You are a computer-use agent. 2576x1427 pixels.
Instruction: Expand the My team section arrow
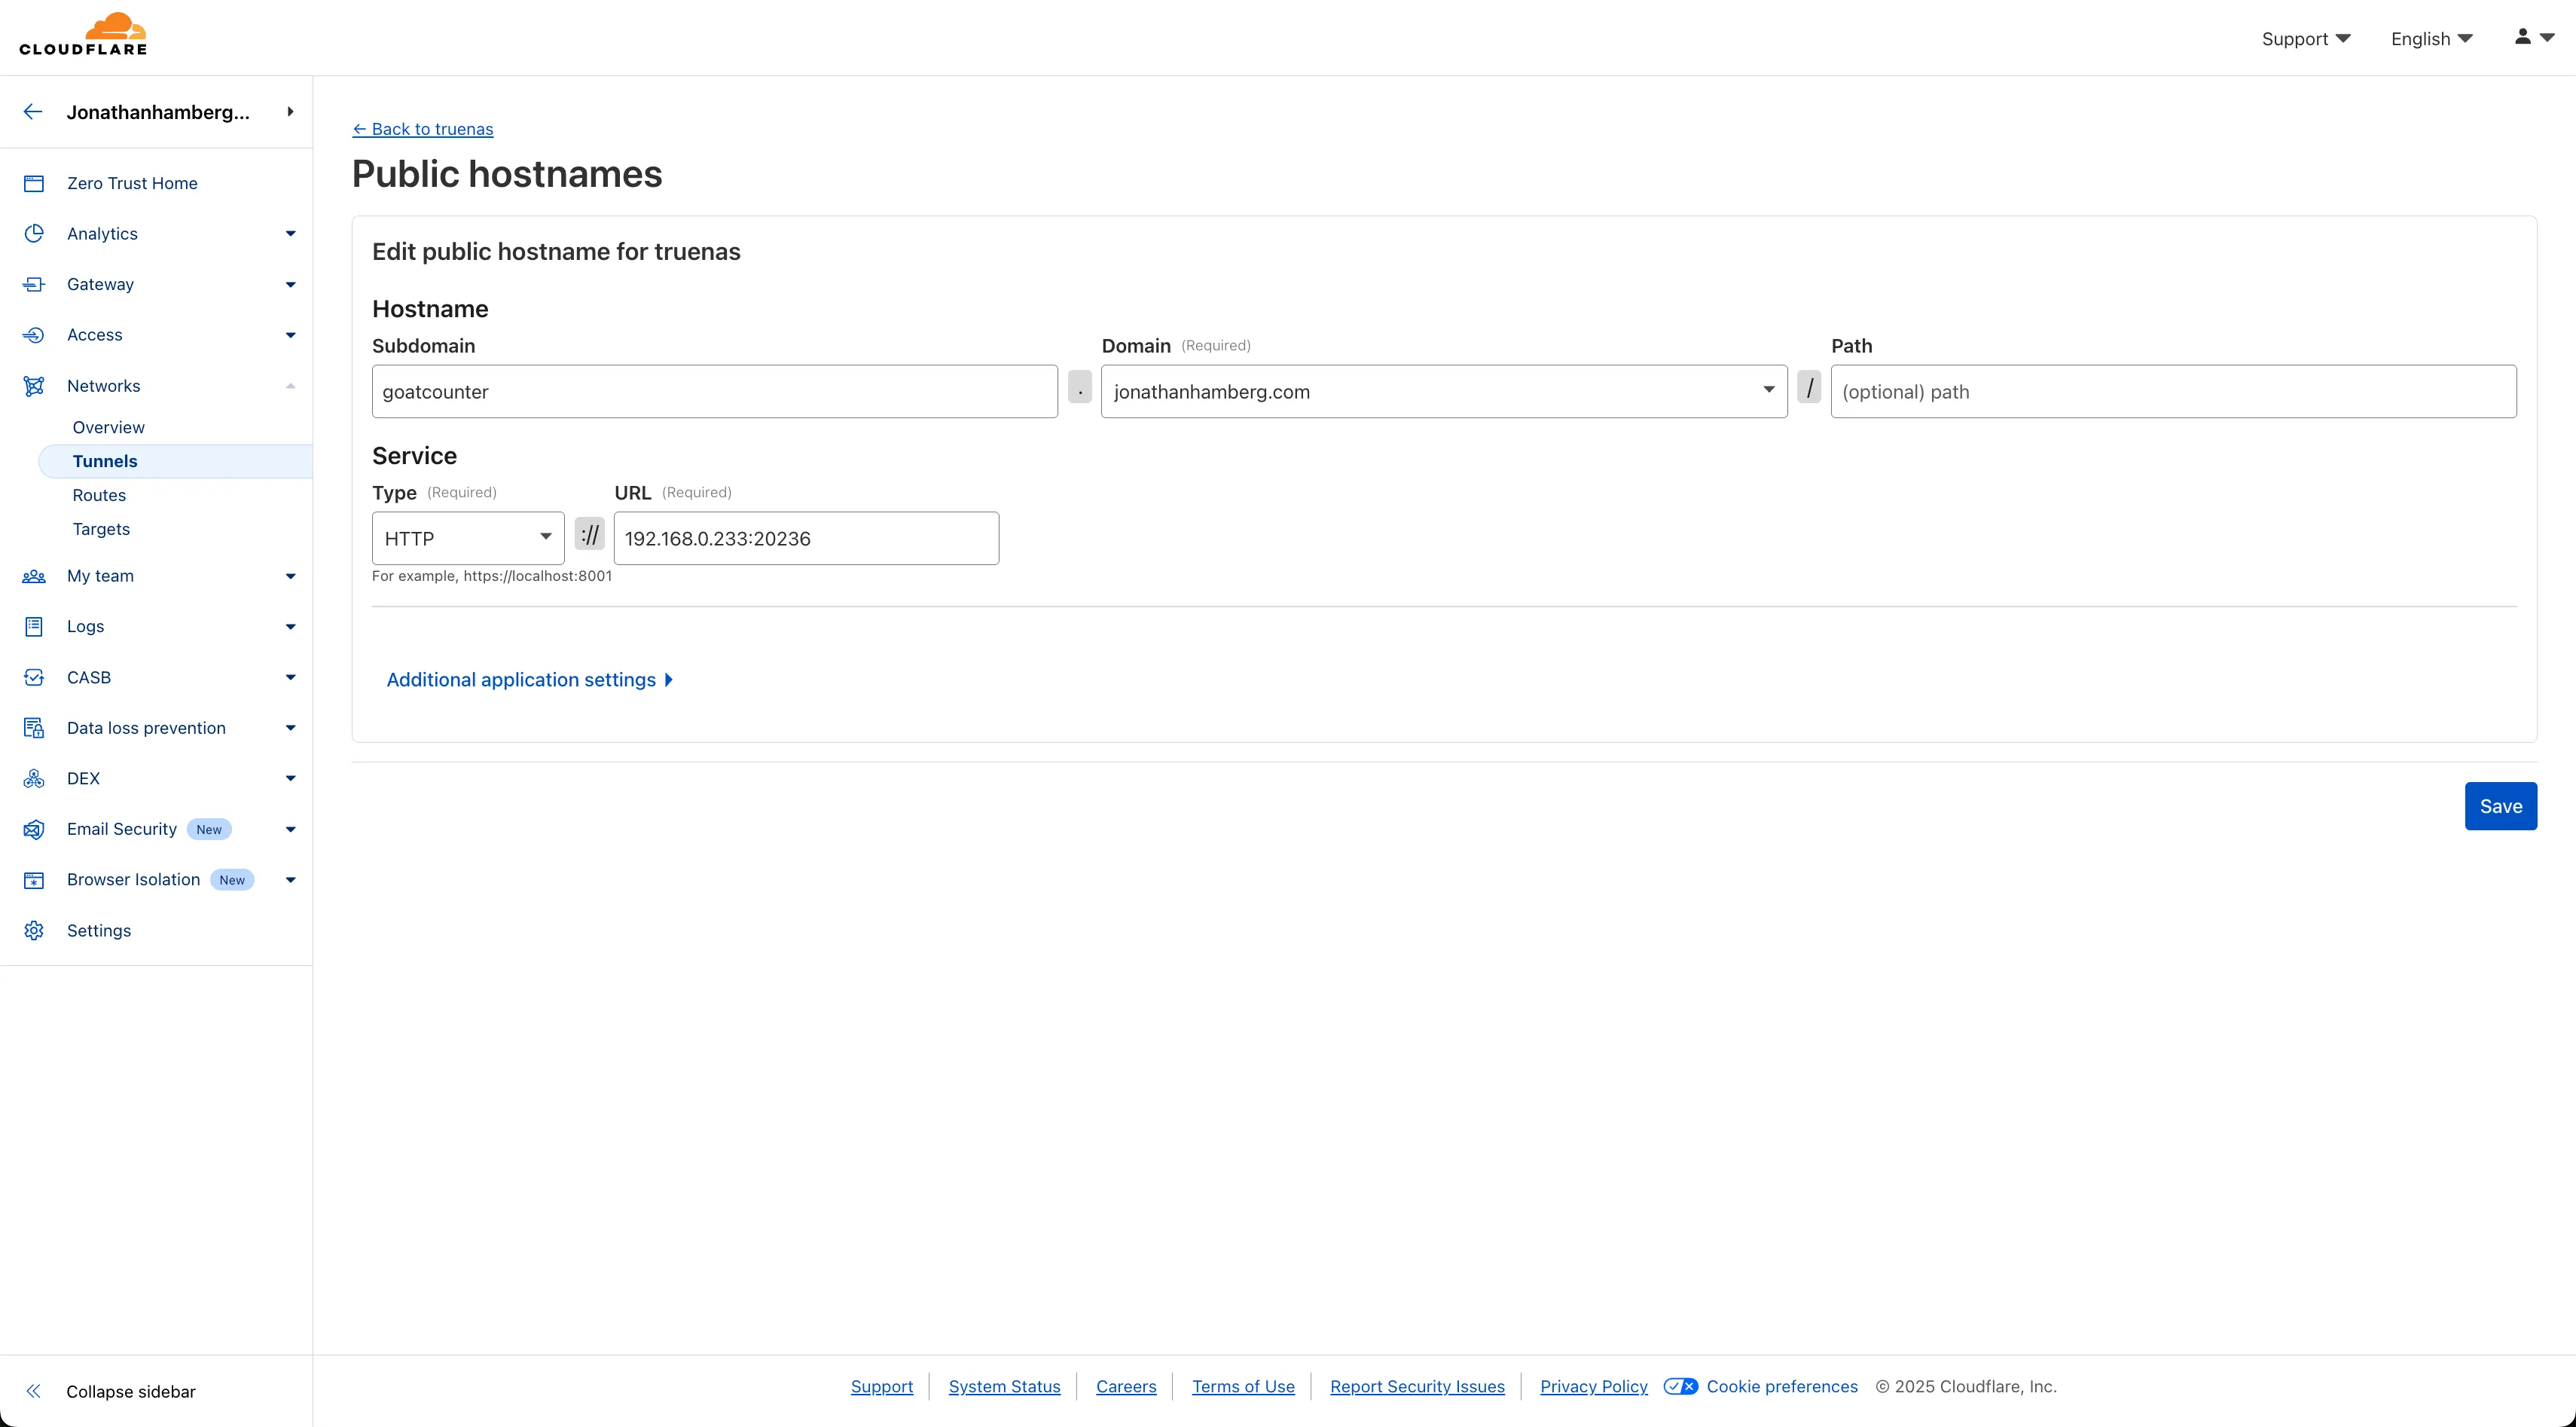[291, 576]
